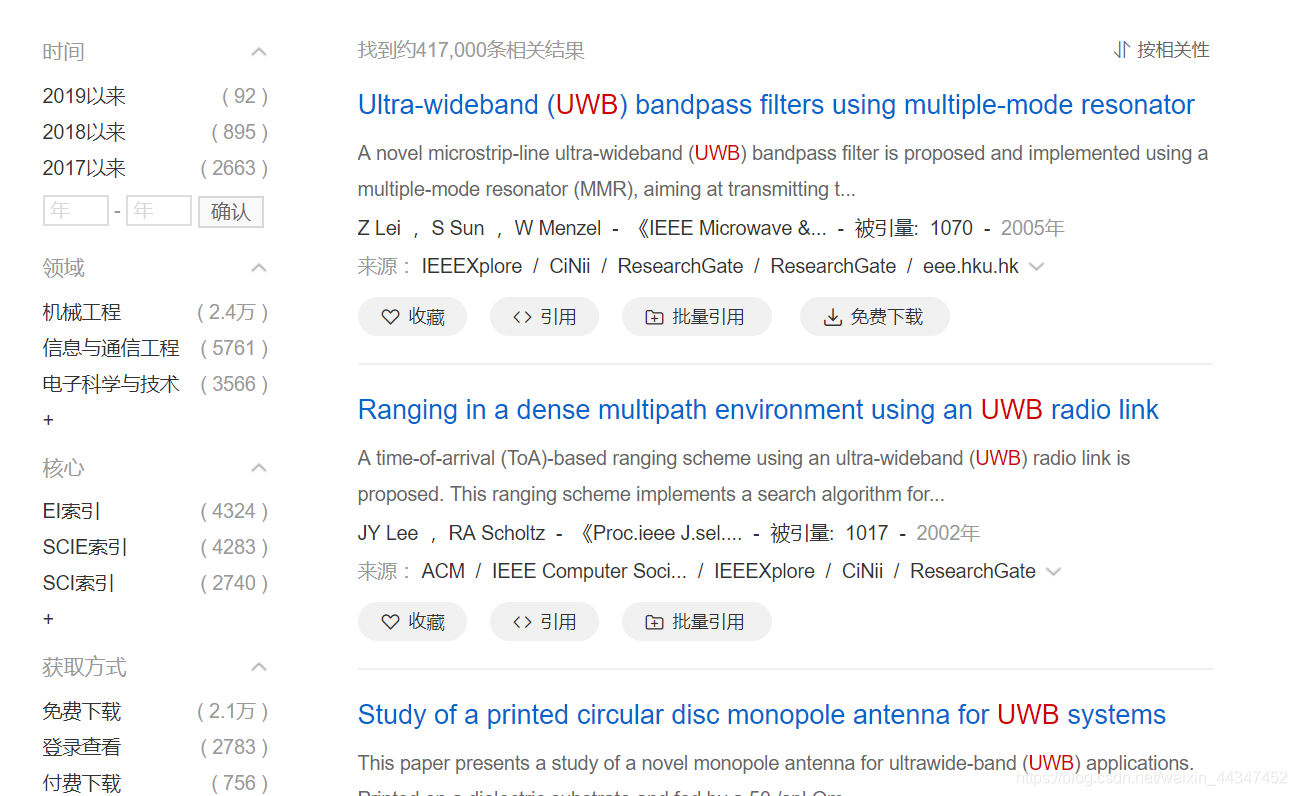Click author Z Lei

click(x=379, y=228)
